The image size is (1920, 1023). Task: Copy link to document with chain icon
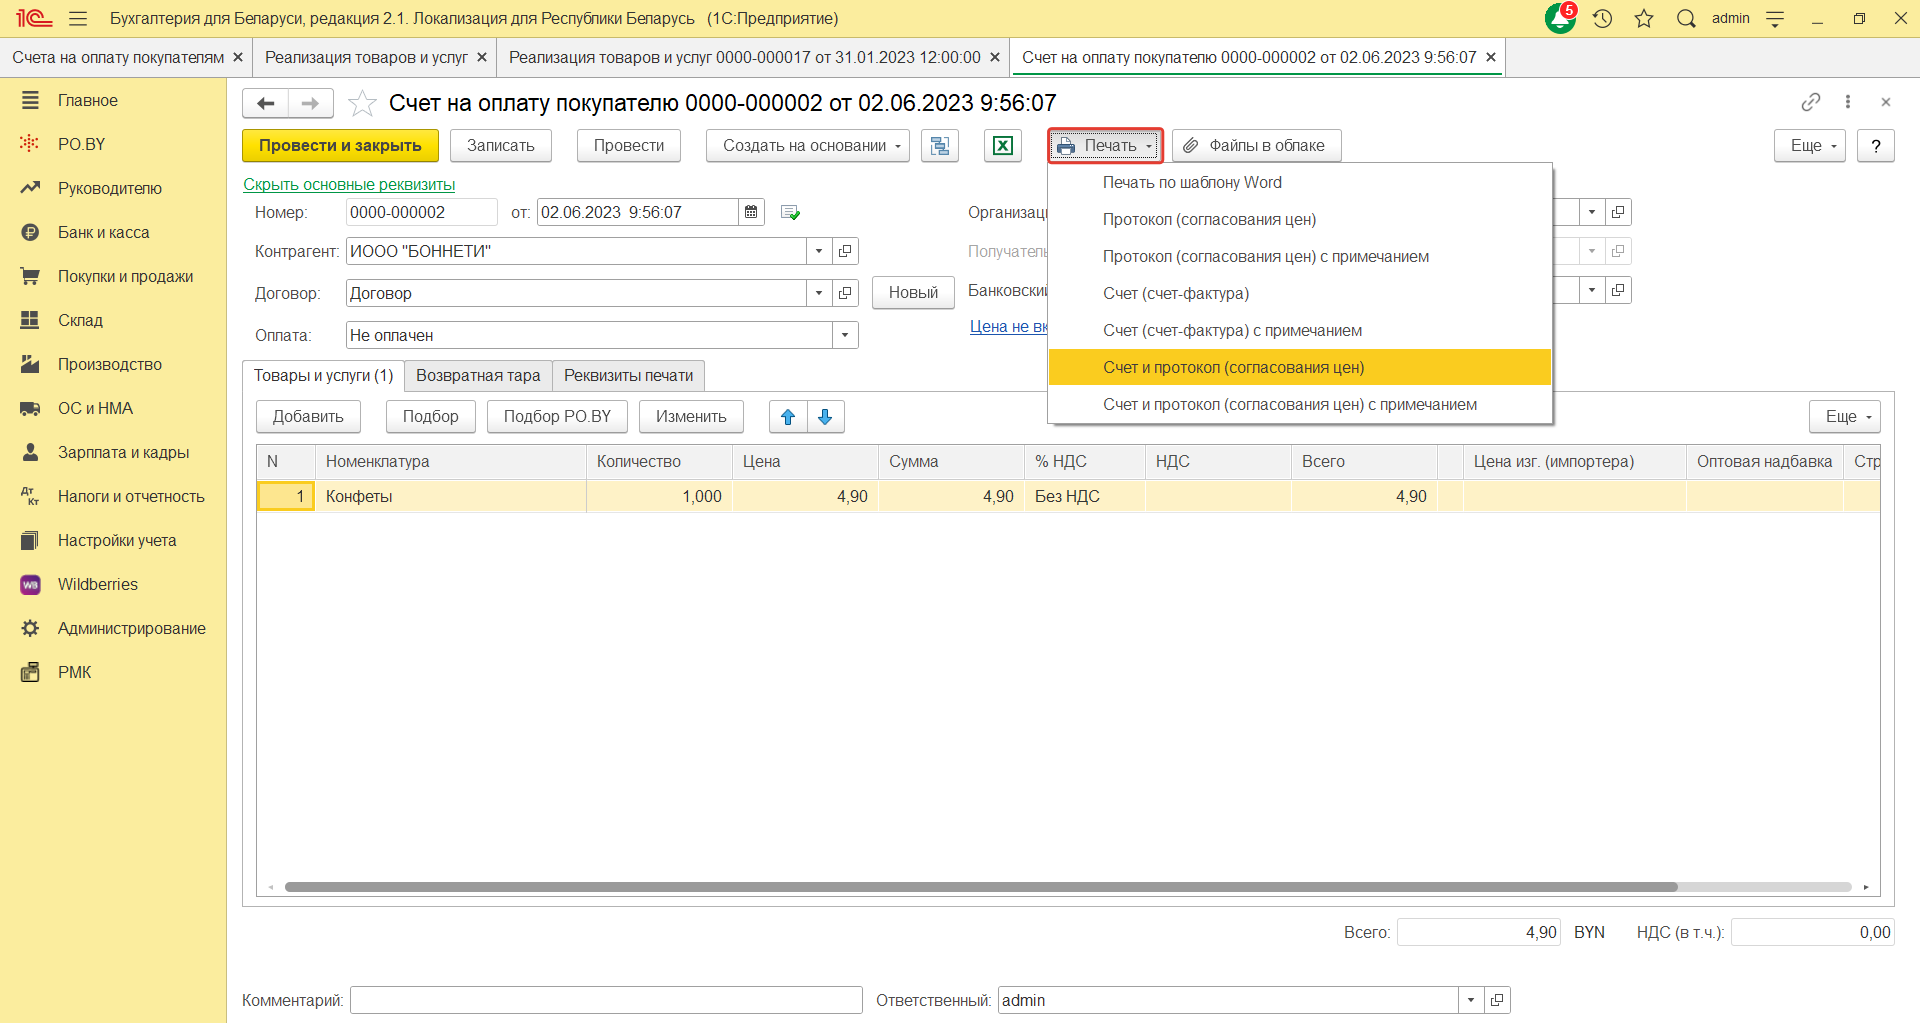[1810, 102]
